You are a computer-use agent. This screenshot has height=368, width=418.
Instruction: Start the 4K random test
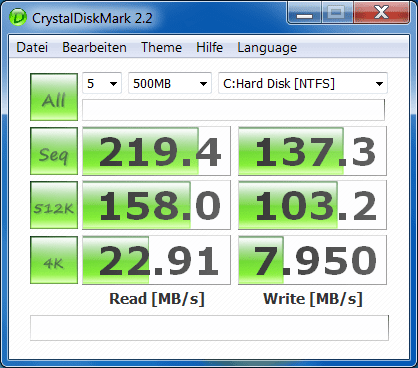coord(54,260)
